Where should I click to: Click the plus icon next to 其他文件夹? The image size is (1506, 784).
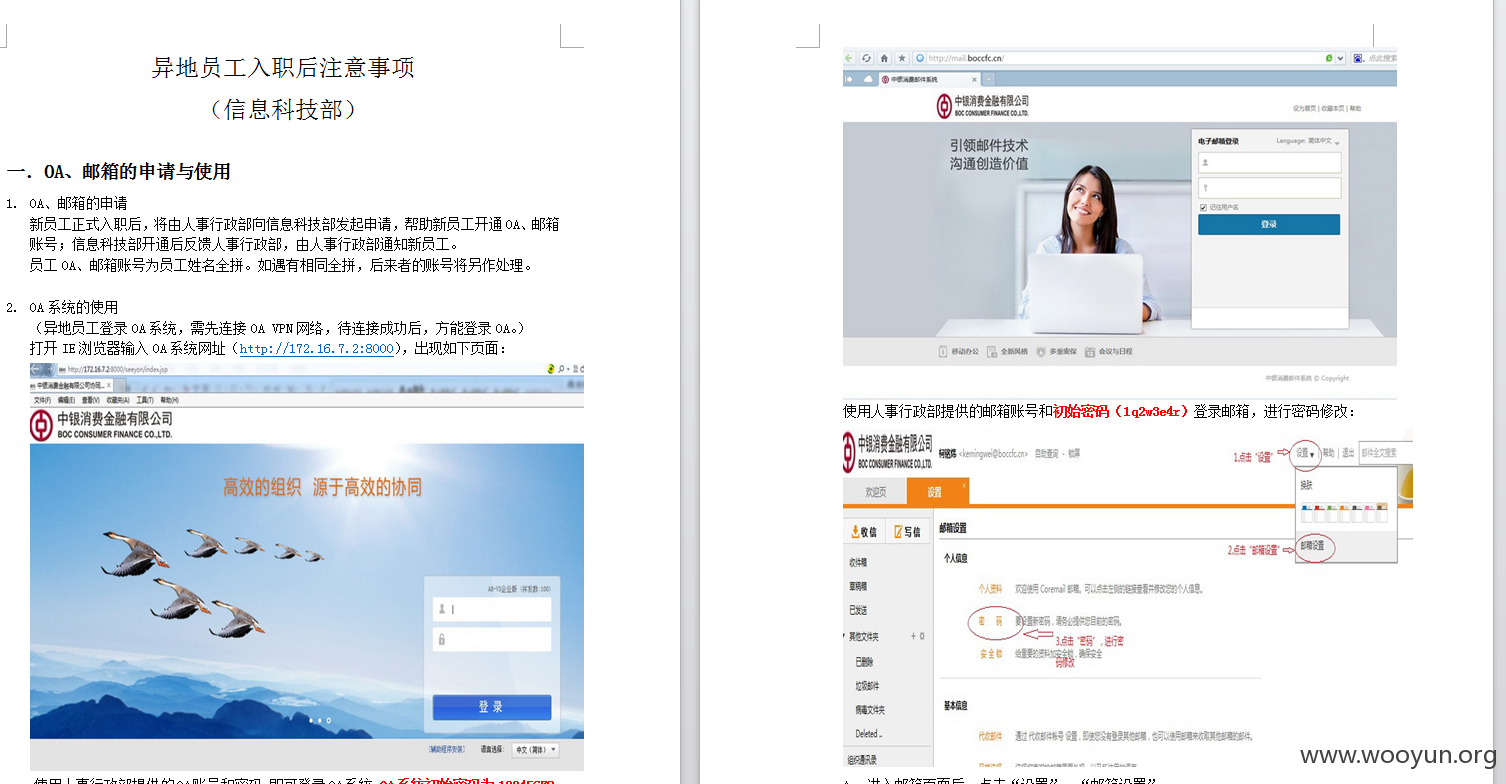pos(913,636)
